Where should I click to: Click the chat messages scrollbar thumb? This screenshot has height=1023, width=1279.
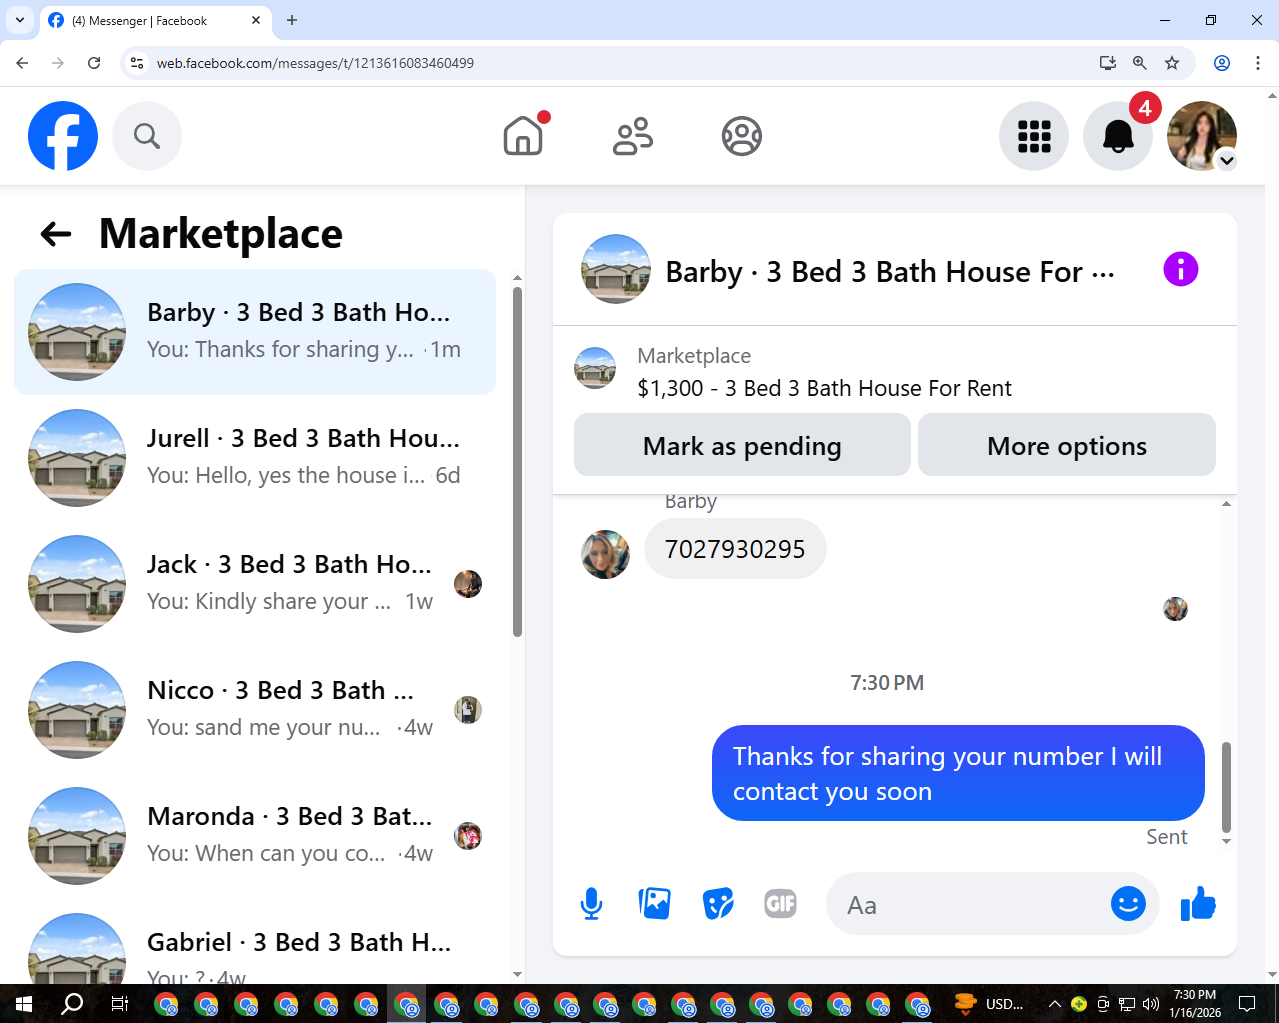click(1226, 787)
